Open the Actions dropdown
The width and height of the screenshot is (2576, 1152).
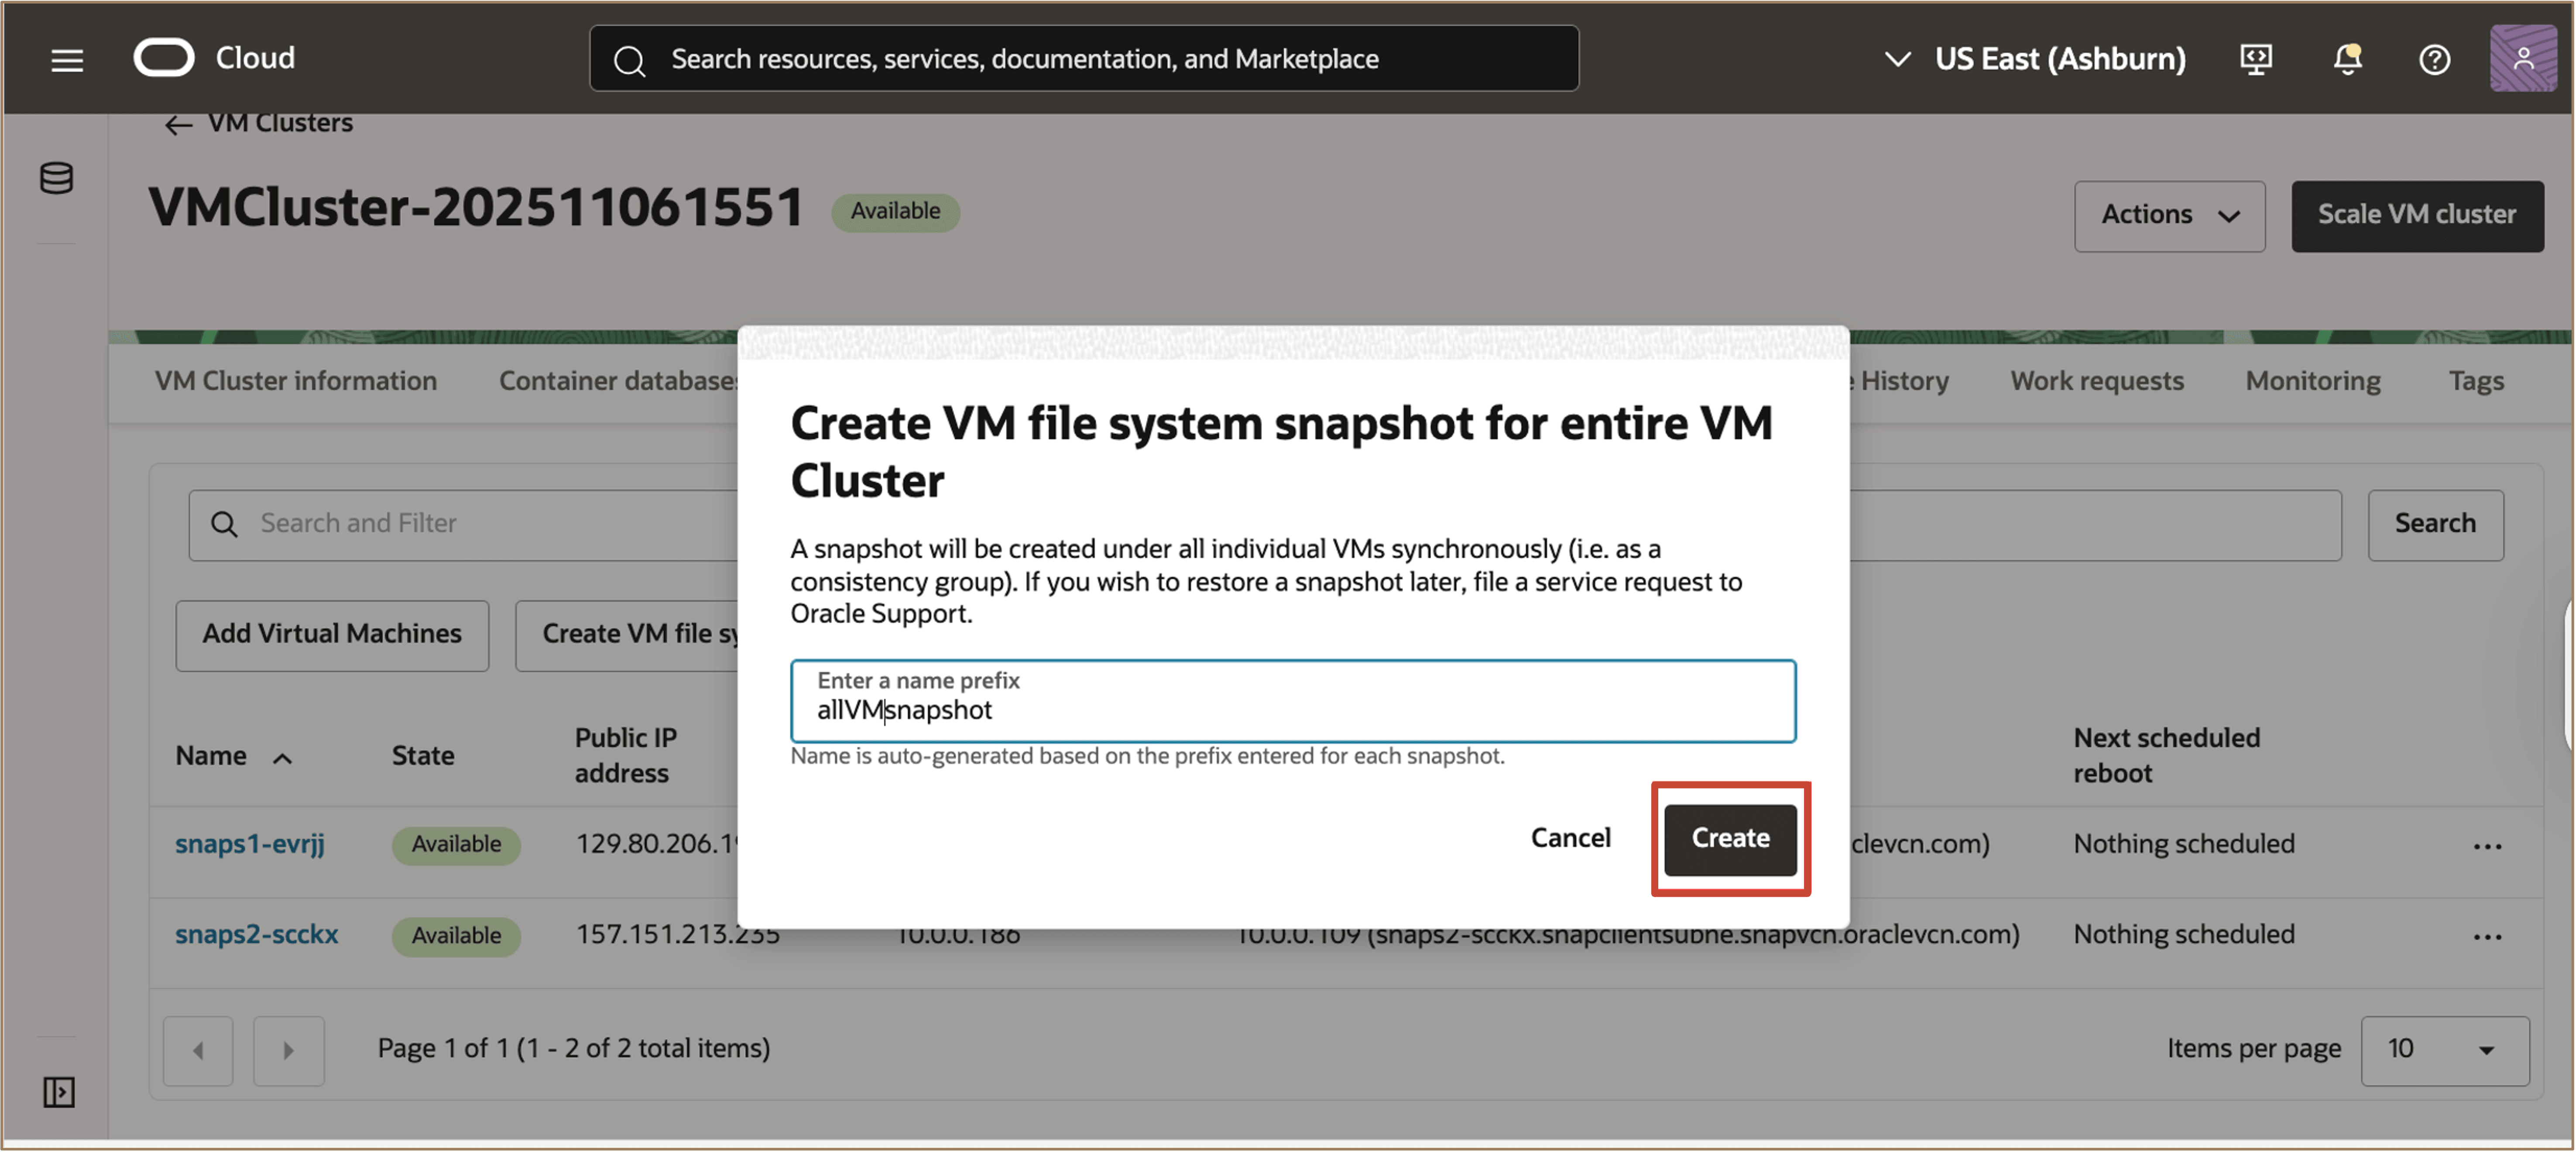(x=2168, y=215)
